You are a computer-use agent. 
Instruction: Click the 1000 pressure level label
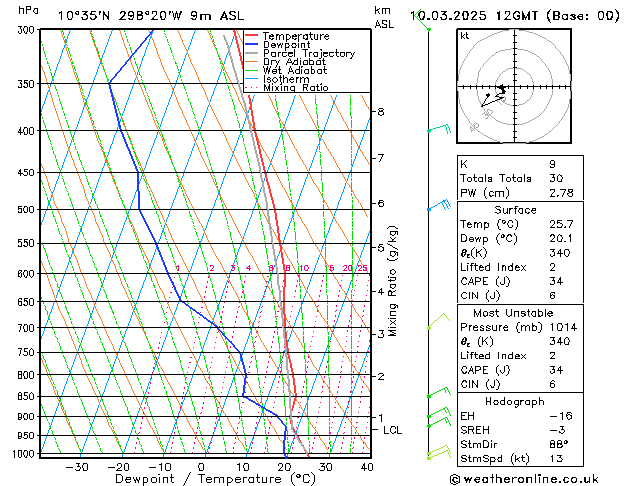[26, 454]
